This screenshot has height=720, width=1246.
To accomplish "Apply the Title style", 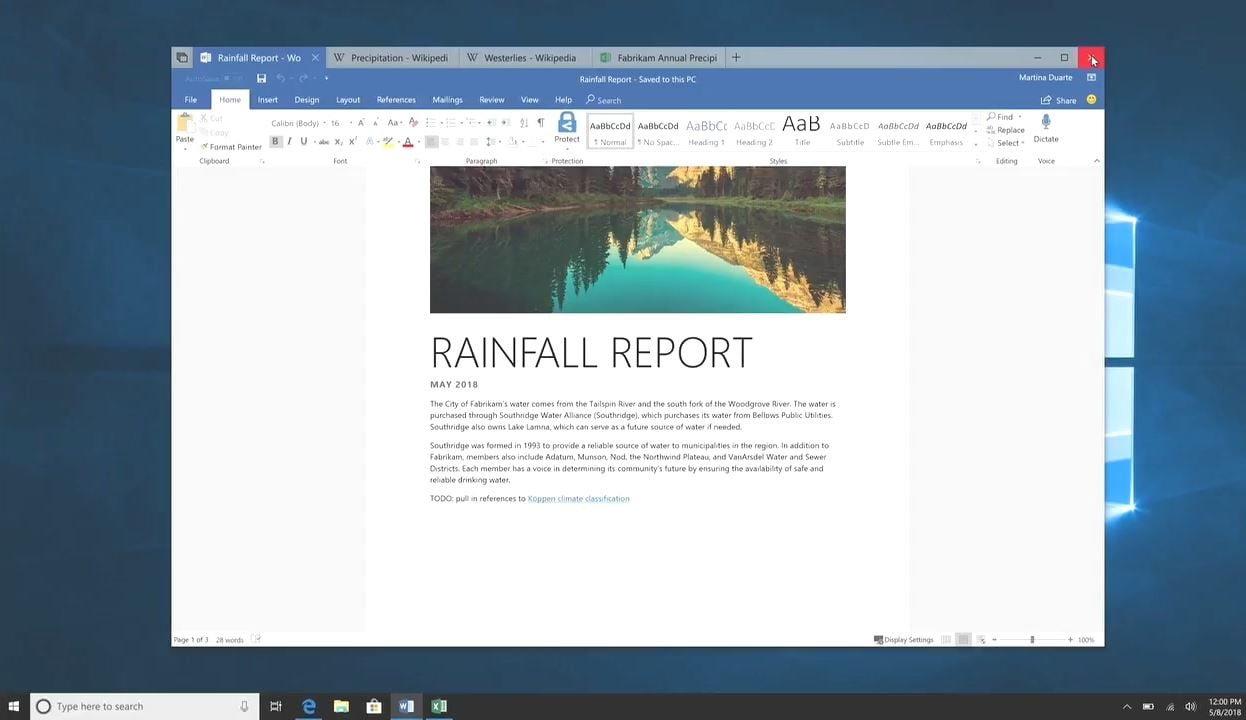I will click(802, 131).
